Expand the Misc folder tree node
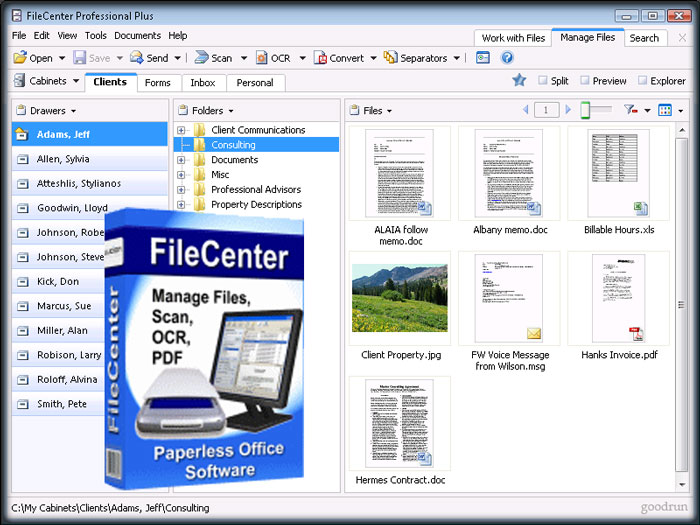The width and height of the screenshot is (700, 525). click(x=181, y=175)
